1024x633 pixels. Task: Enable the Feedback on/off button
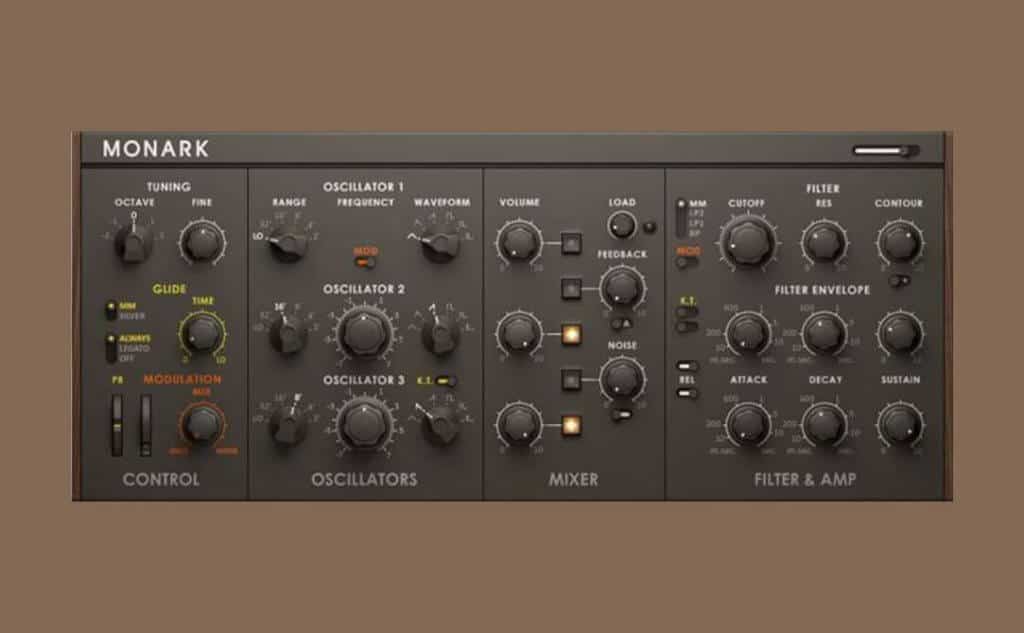[x=571, y=288]
